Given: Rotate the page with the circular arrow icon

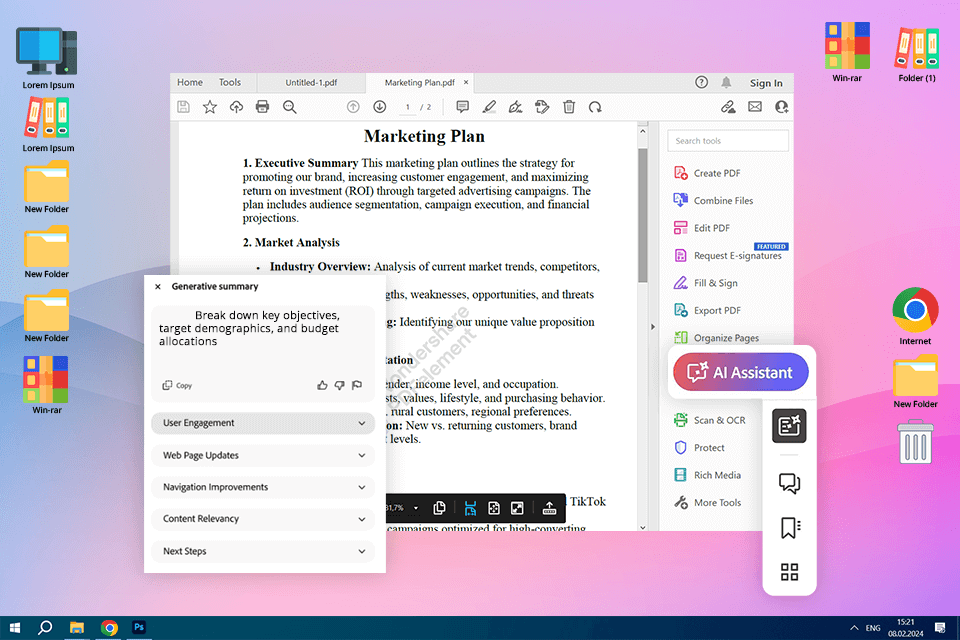Looking at the screenshot, I should tap(595, 107).
